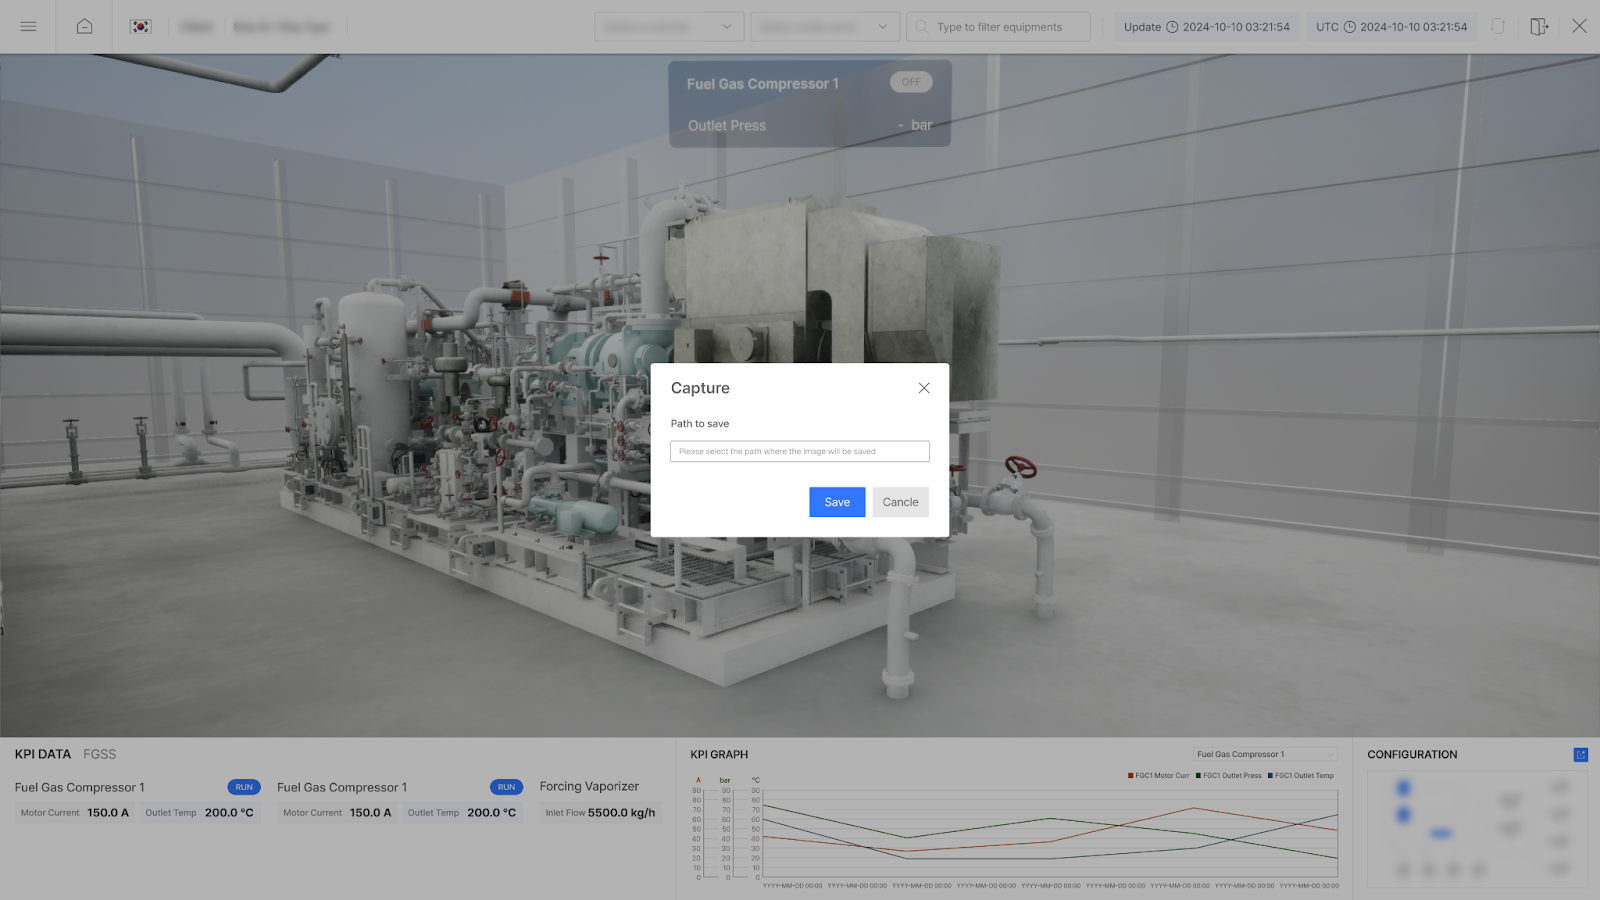Click the CONFIGURATION heading

pos(1412,755)
